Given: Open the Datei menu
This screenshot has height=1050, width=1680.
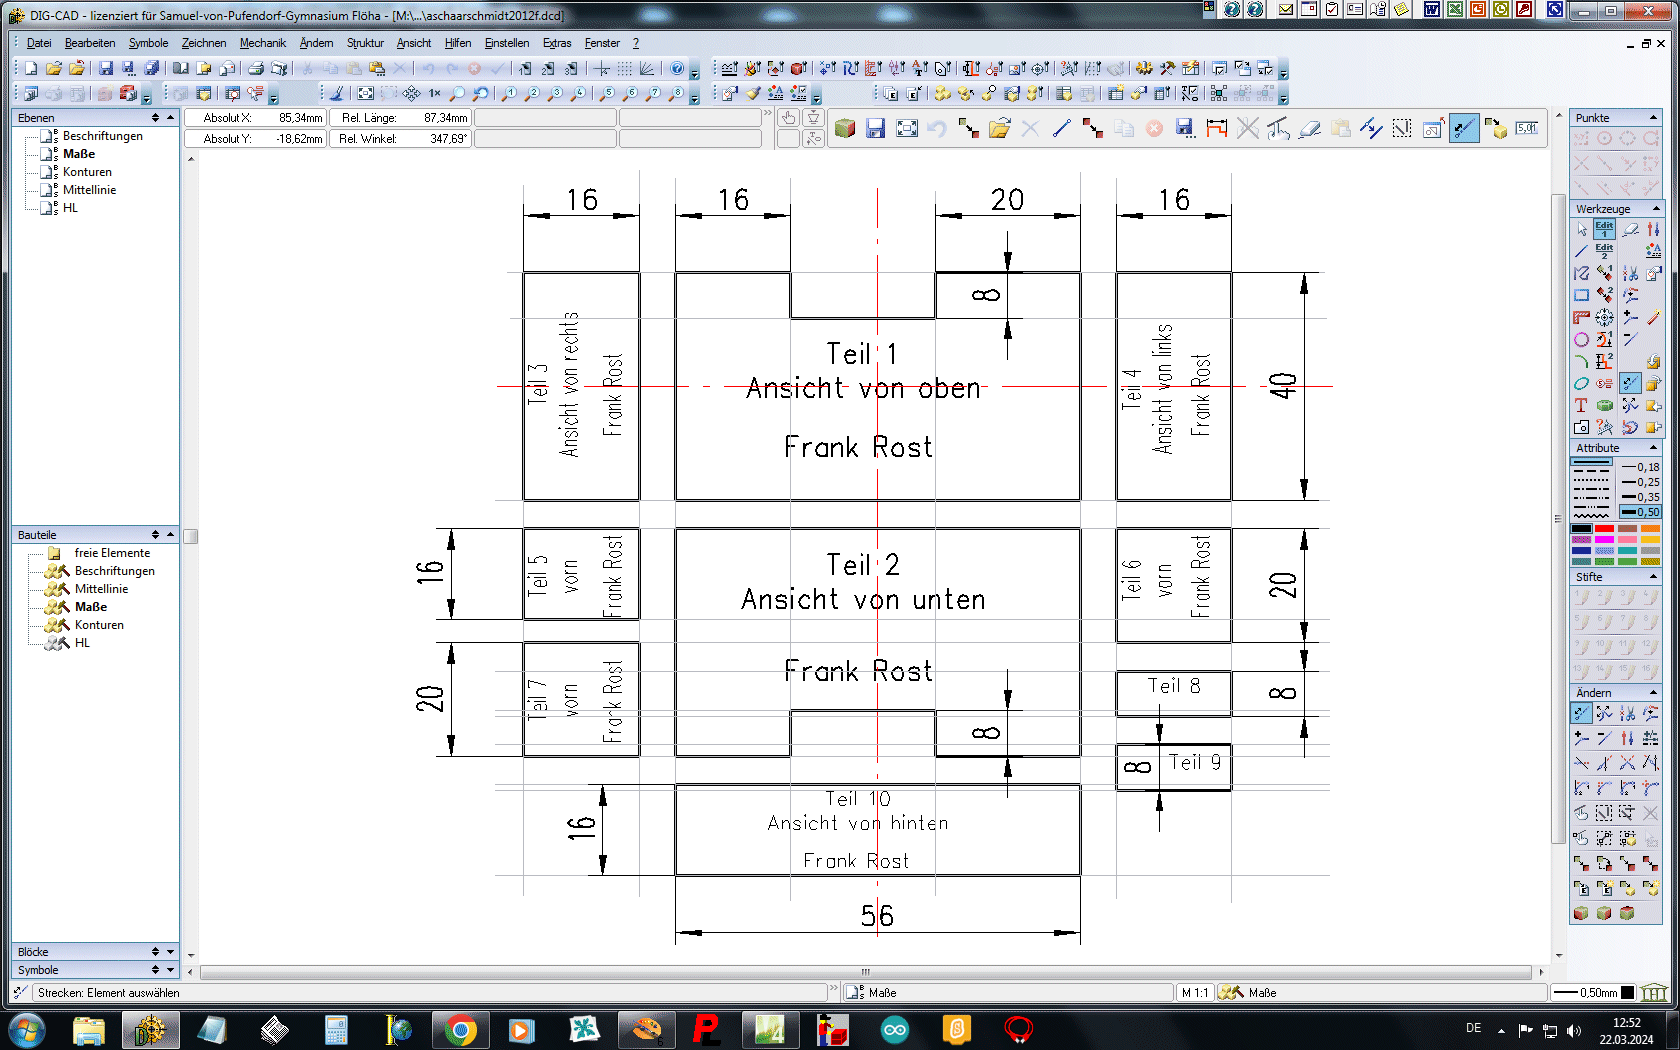Looking at the screenshot, I should (x=39, y=43).
